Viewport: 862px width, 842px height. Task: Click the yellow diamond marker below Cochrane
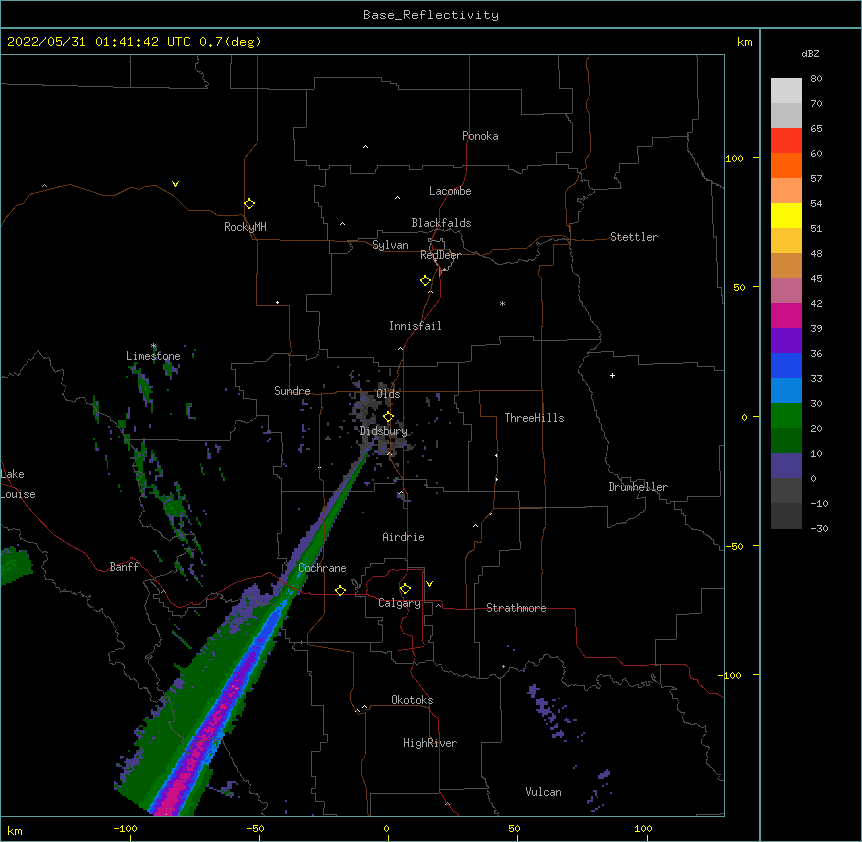point(340,590)
